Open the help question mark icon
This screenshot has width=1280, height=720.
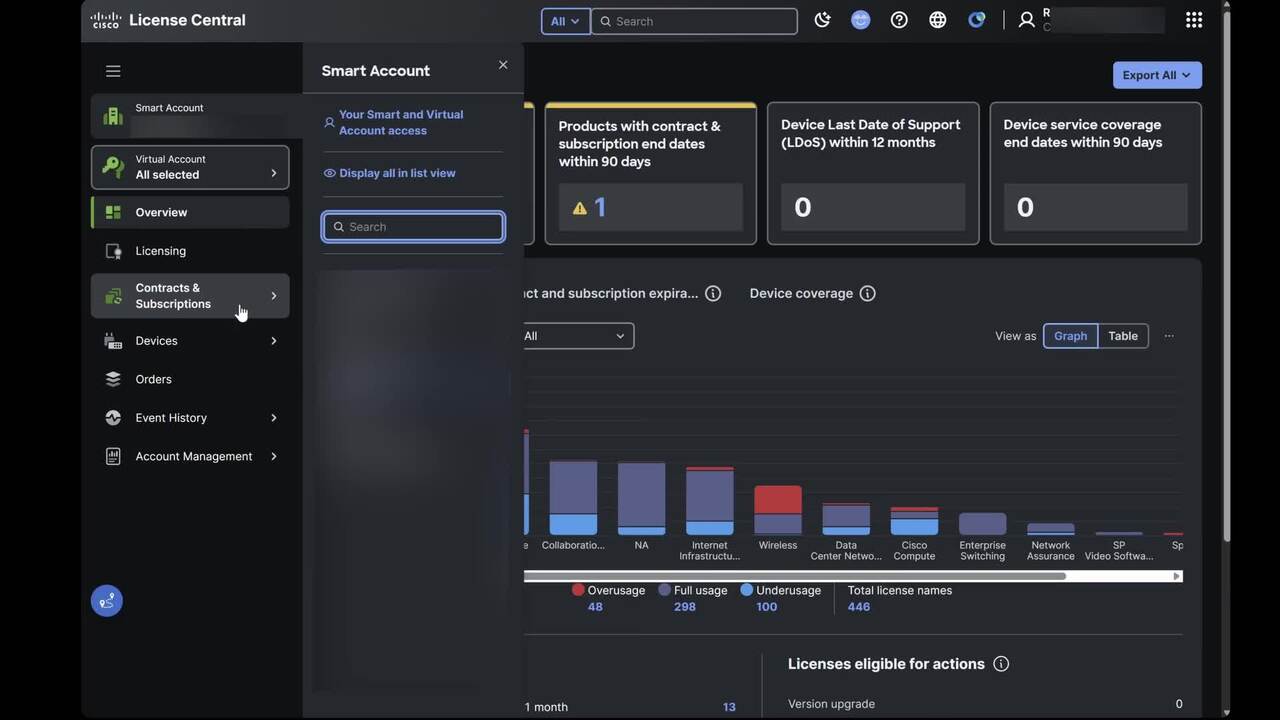tap(899, 20)
